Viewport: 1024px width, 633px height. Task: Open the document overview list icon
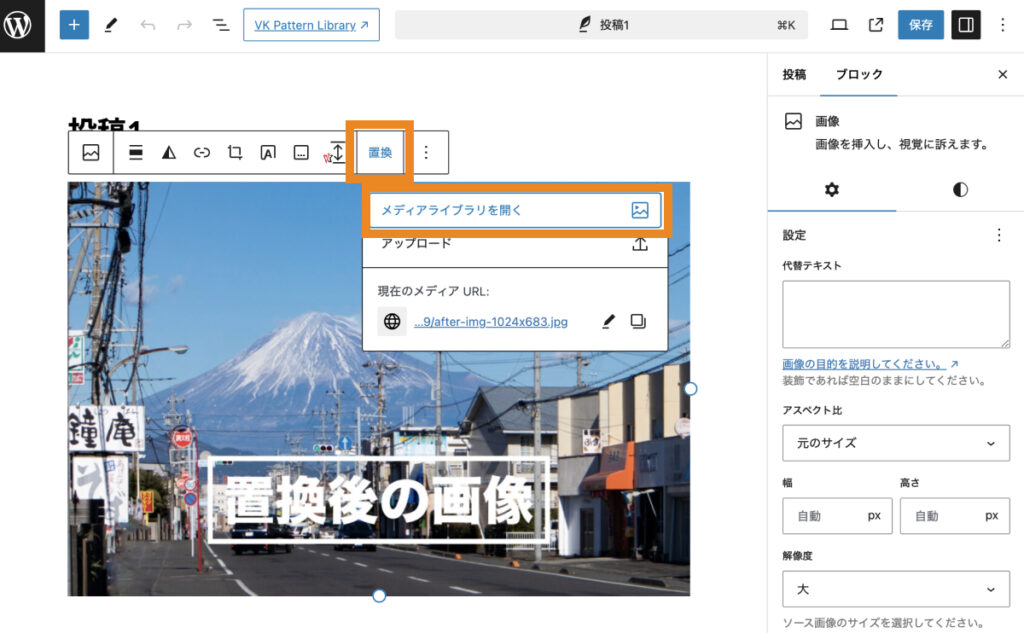click(x=220, y=24)
